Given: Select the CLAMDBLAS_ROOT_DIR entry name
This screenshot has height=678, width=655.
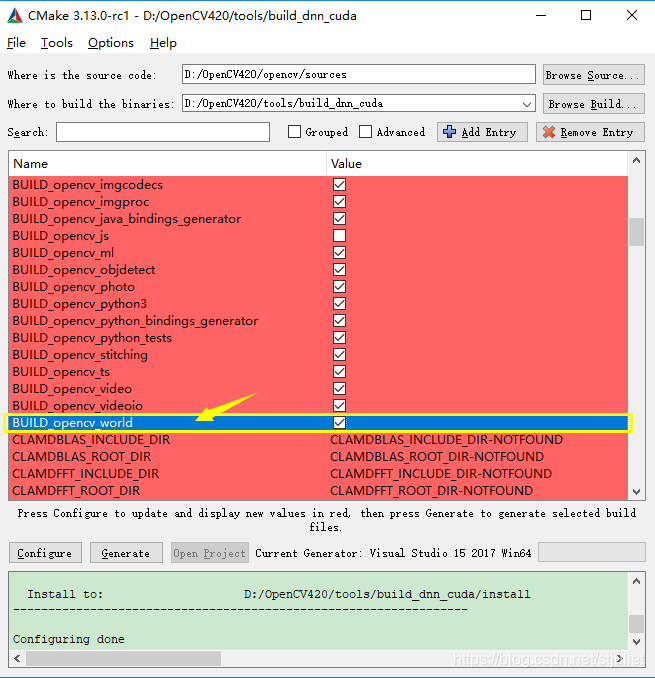Looking at the screenshot, I should coord(82,457).
